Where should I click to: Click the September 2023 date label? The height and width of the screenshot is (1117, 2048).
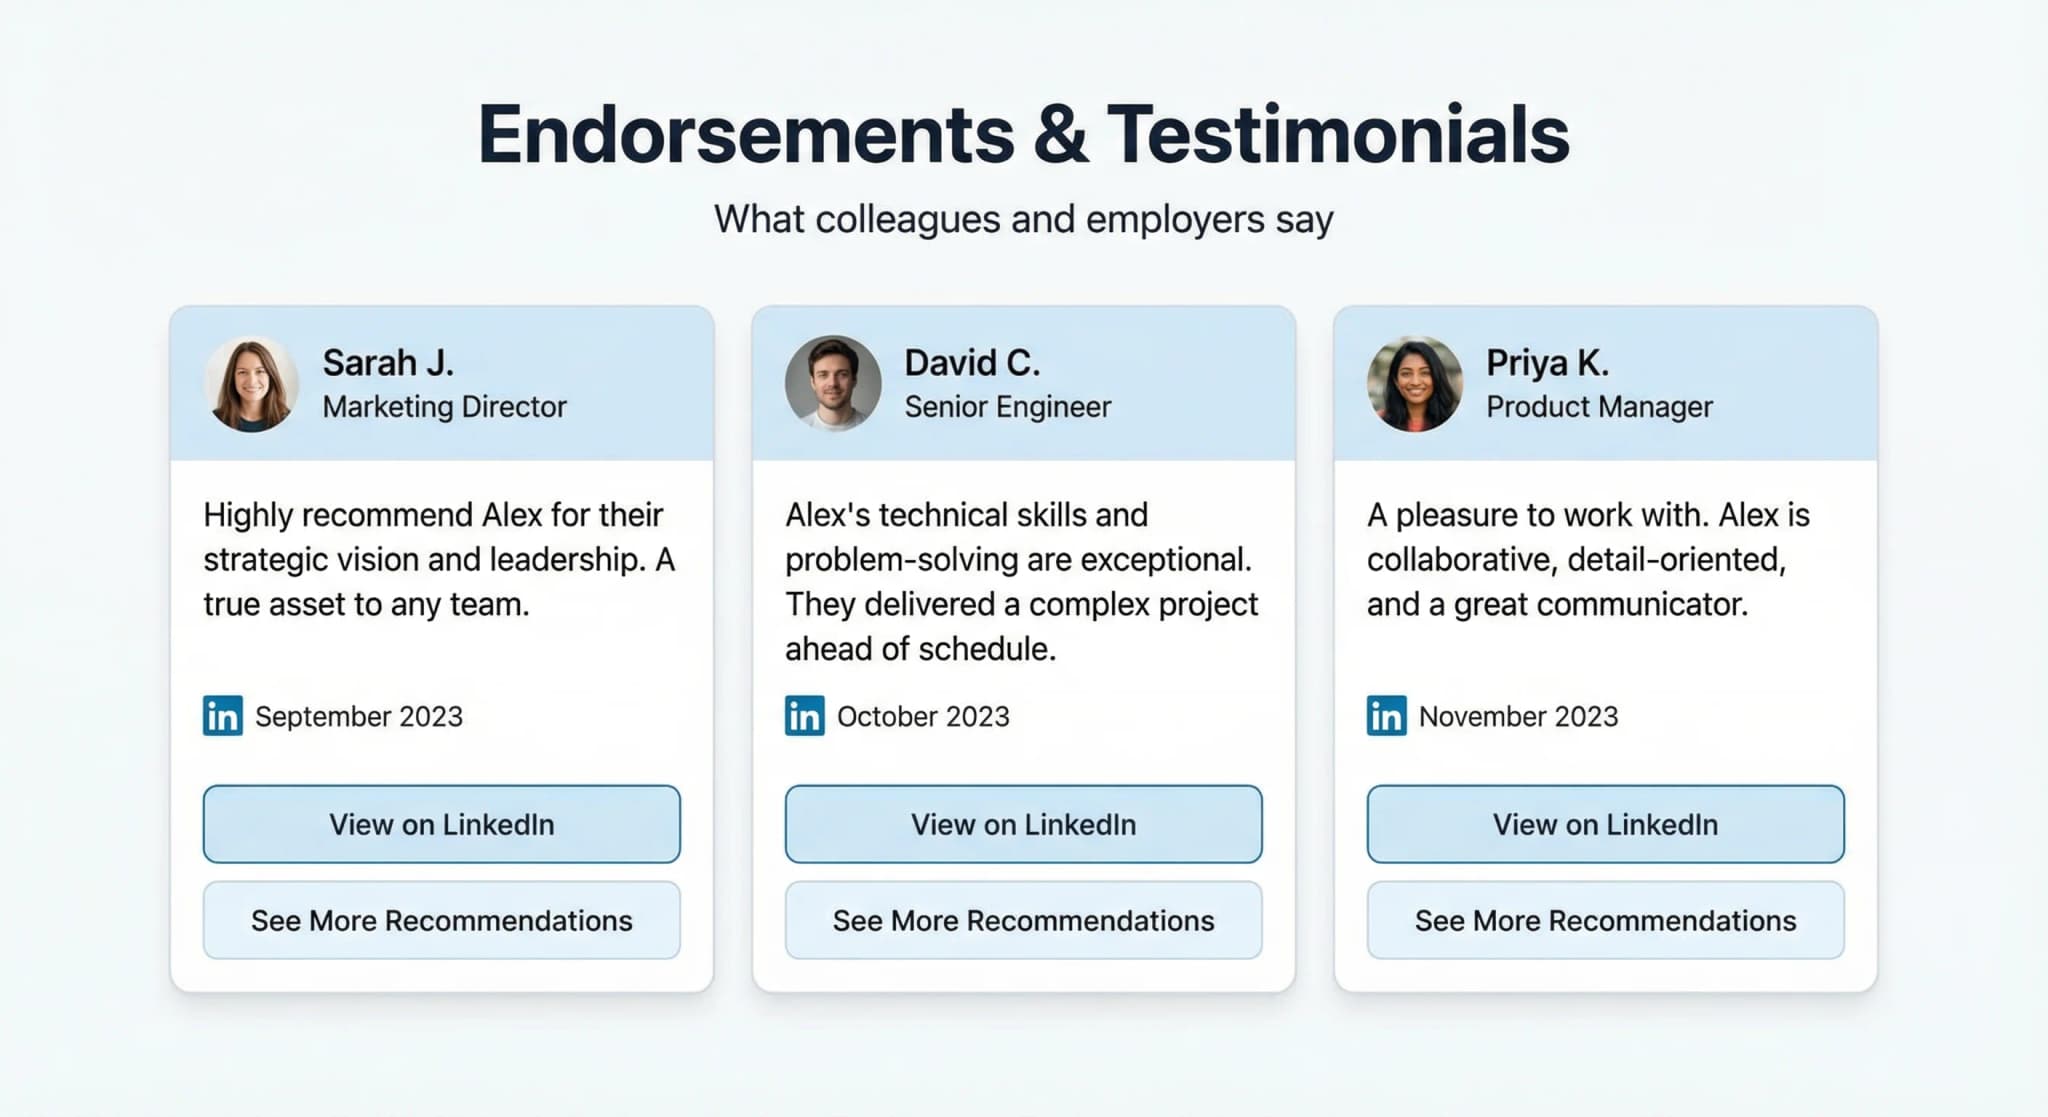359,717
